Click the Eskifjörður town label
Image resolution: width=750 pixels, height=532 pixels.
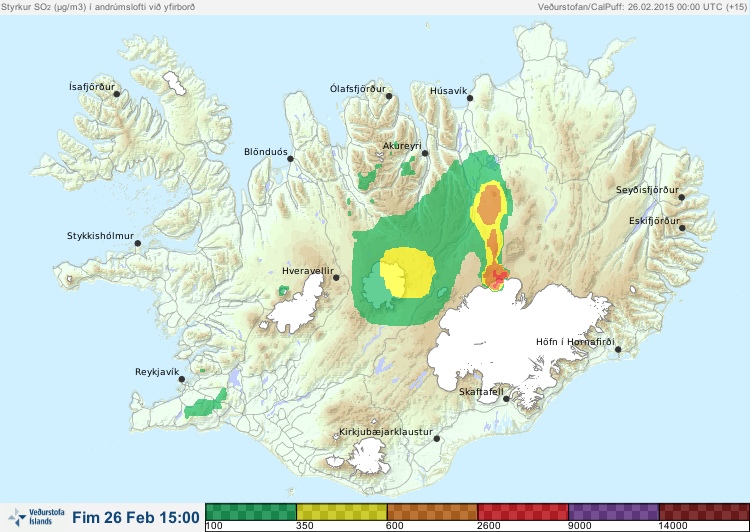pos(654,221)
